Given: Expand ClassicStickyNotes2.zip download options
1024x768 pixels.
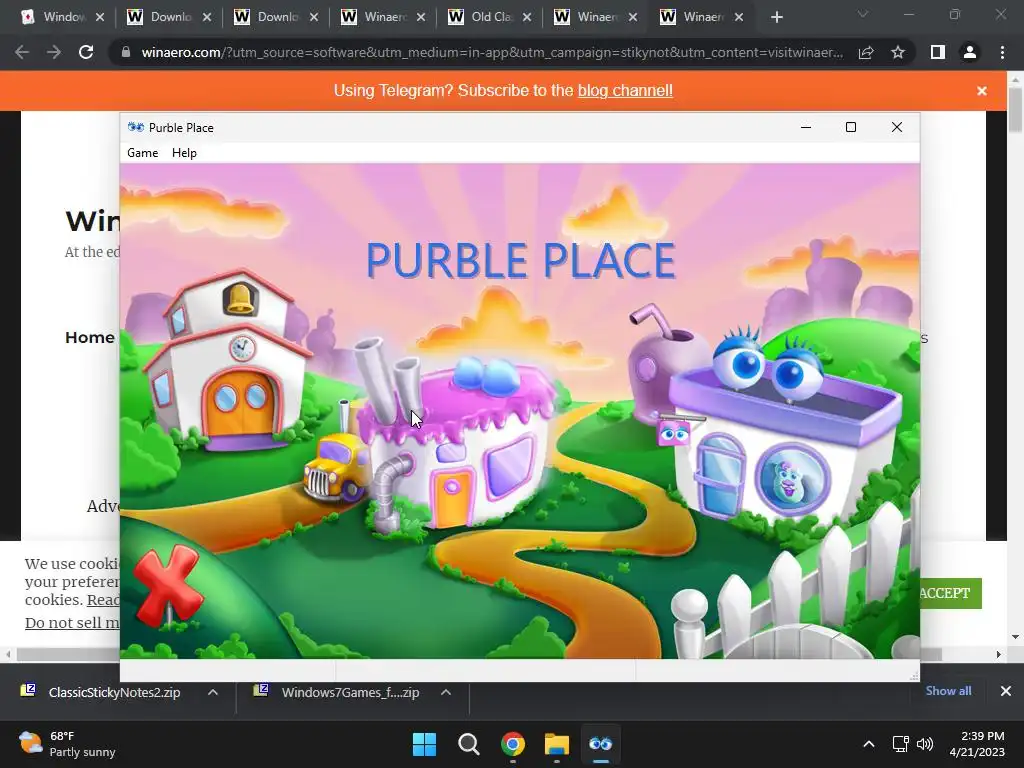Looking at the screenshot, I should (x=213, y=692).
